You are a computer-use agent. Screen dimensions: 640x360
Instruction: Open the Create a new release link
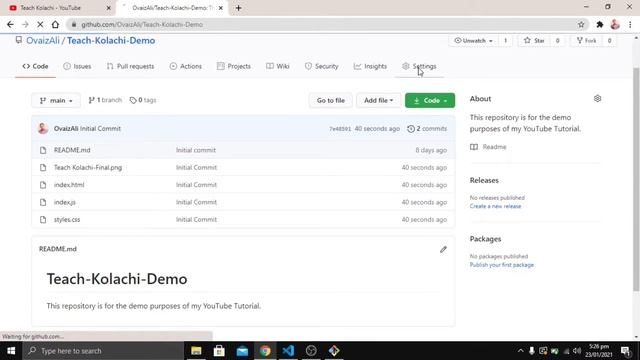point(495,206)
